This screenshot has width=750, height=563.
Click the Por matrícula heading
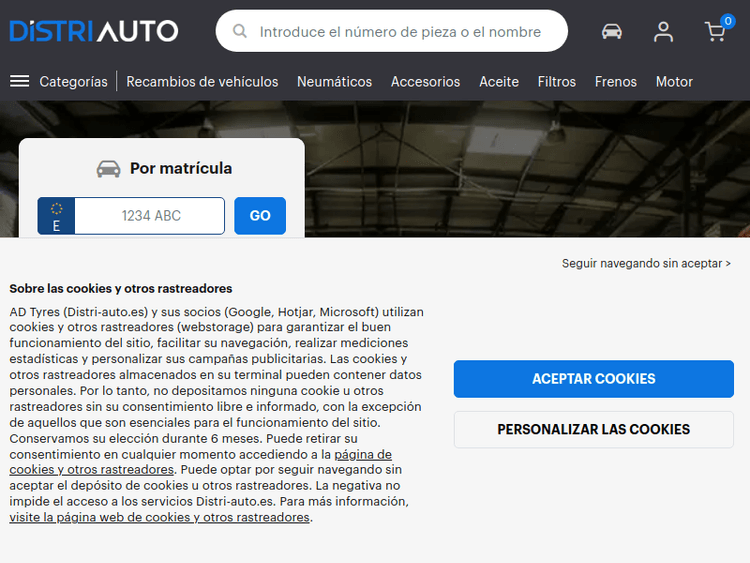click(181, 168)
